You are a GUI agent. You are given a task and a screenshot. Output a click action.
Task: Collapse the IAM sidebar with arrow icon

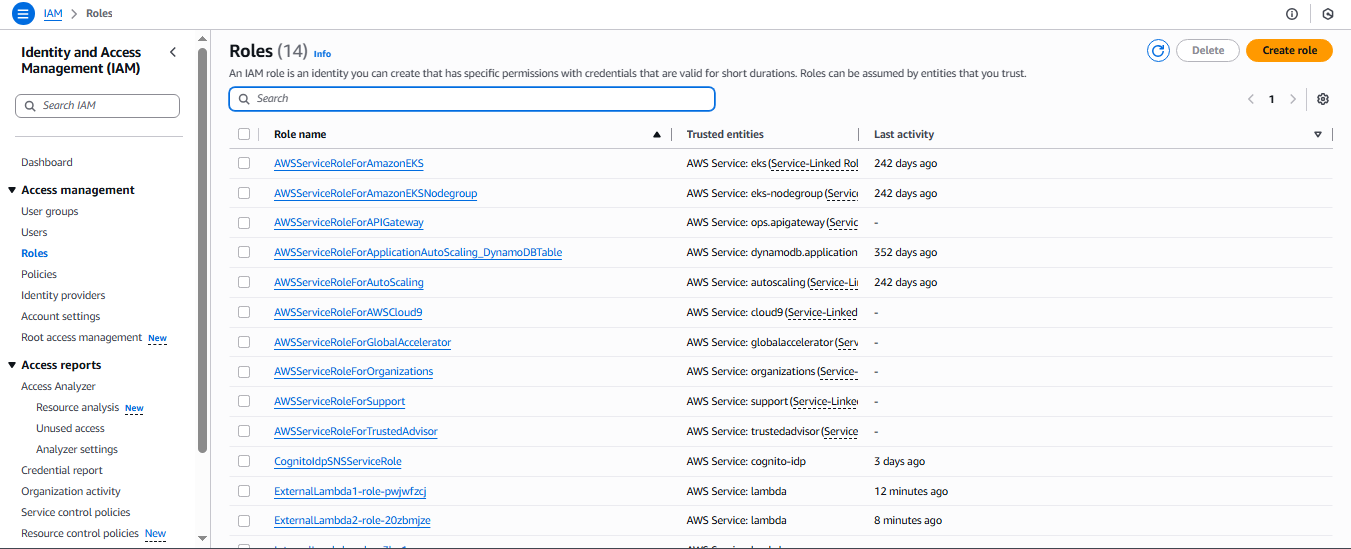(x=173, y=52)
